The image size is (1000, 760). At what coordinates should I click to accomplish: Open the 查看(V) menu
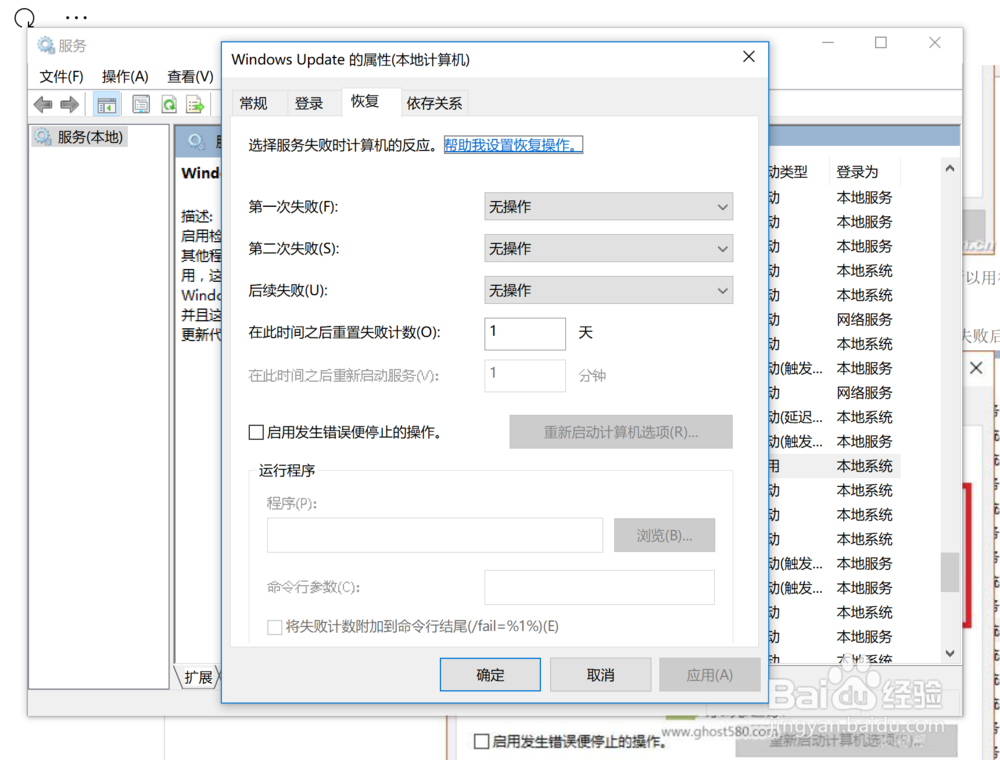point(190,77)
